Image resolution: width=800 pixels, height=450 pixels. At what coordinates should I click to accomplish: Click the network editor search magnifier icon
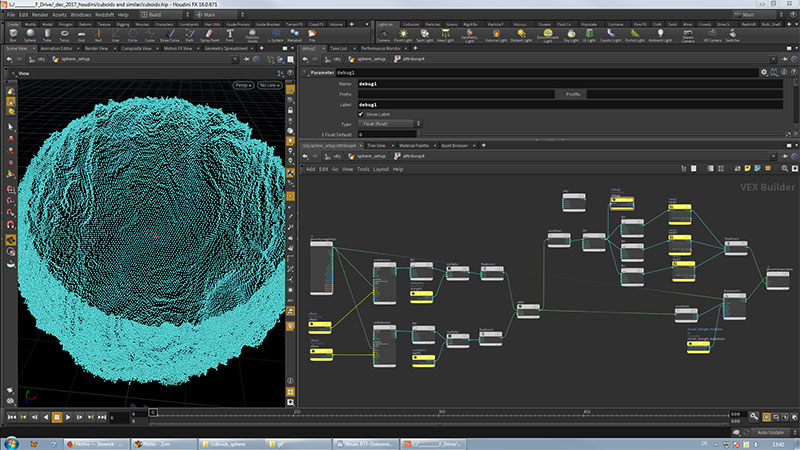click(785, 168)
